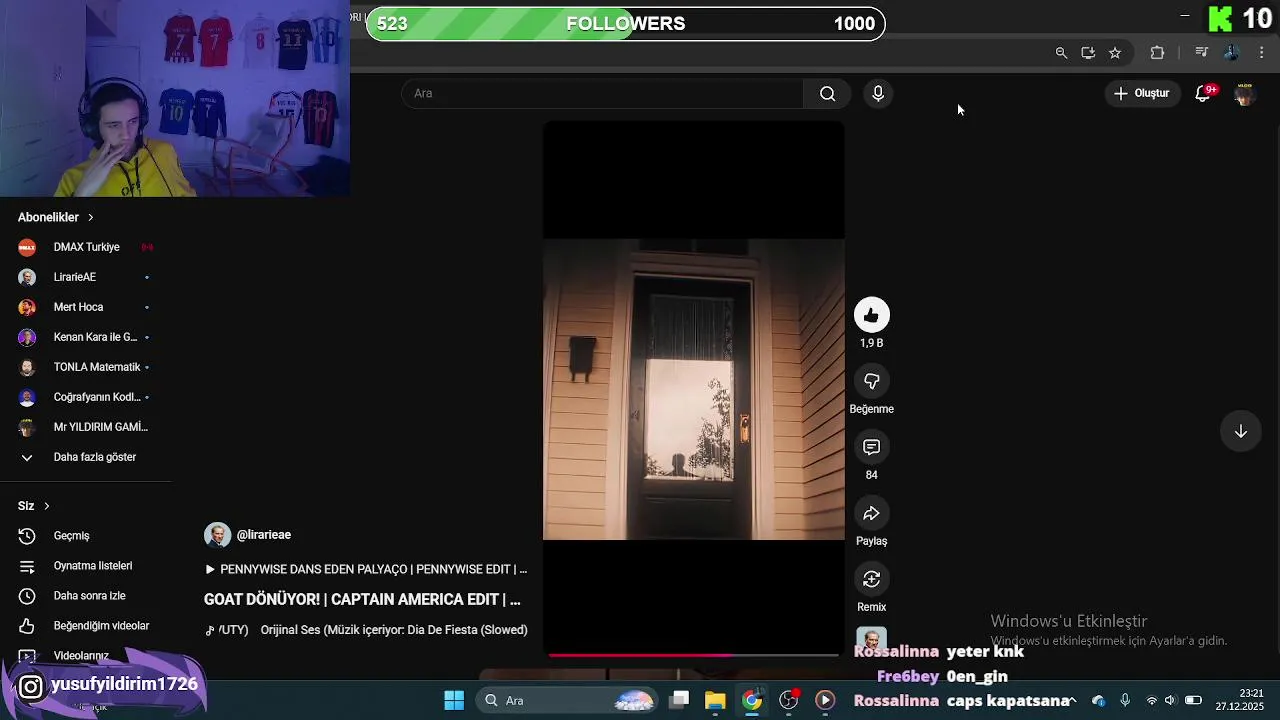Click the volume icon in system tray

coord(1170,700)
